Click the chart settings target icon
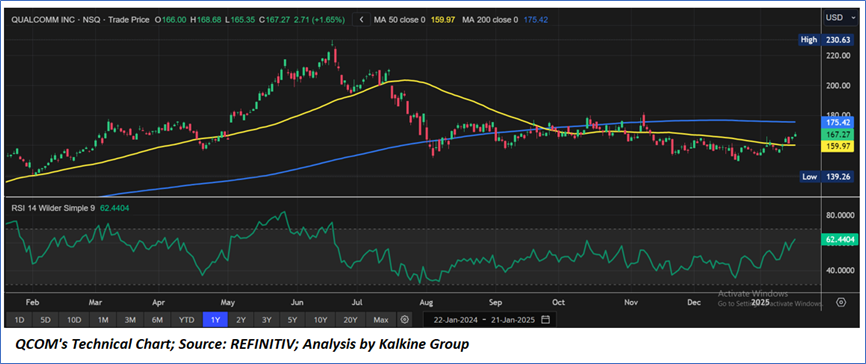Viewport: 866px width, 364px height. point(841,302)
